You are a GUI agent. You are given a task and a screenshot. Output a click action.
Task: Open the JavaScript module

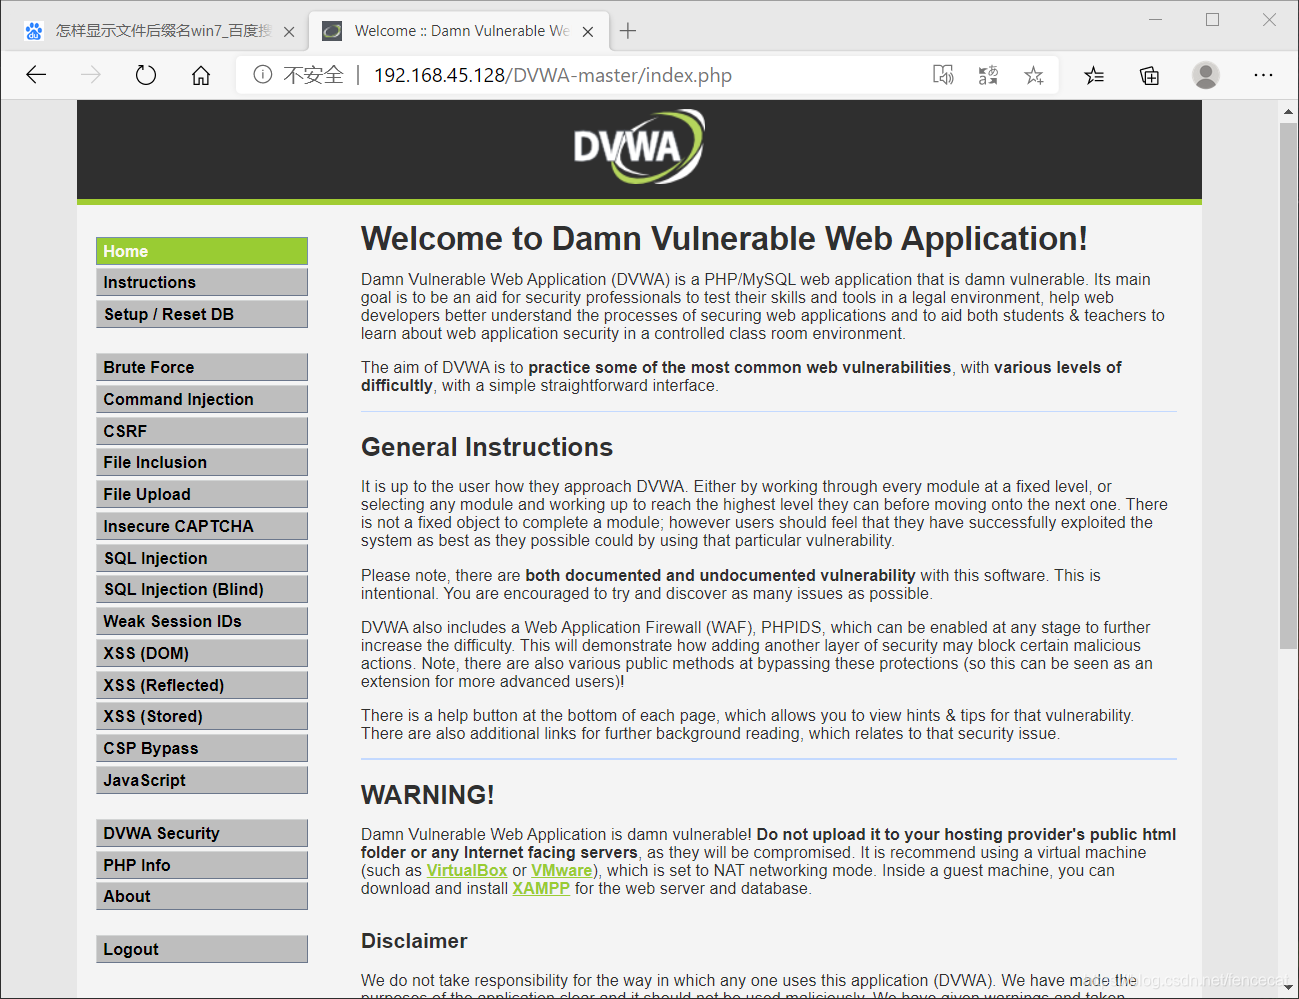point(202,780)
